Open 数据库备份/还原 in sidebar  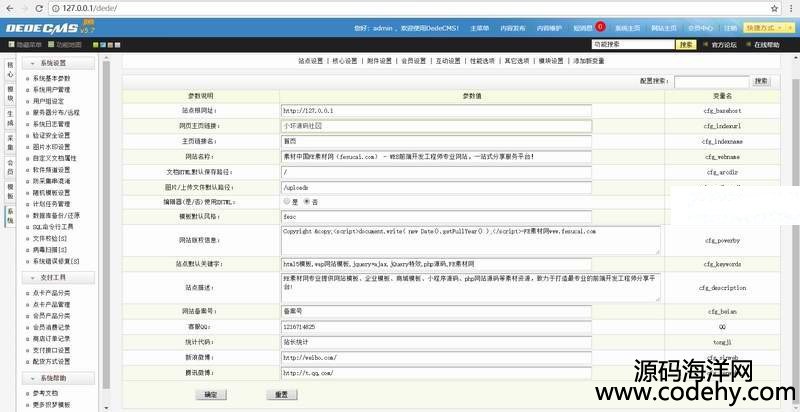(x=56, y=215)
